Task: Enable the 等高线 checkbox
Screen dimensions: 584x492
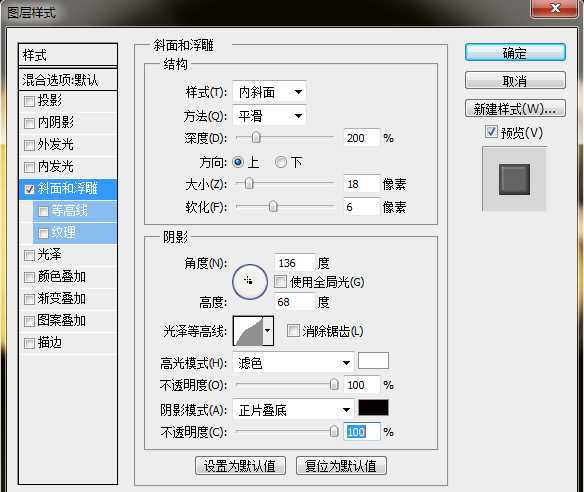Action: tap(43, 212)
